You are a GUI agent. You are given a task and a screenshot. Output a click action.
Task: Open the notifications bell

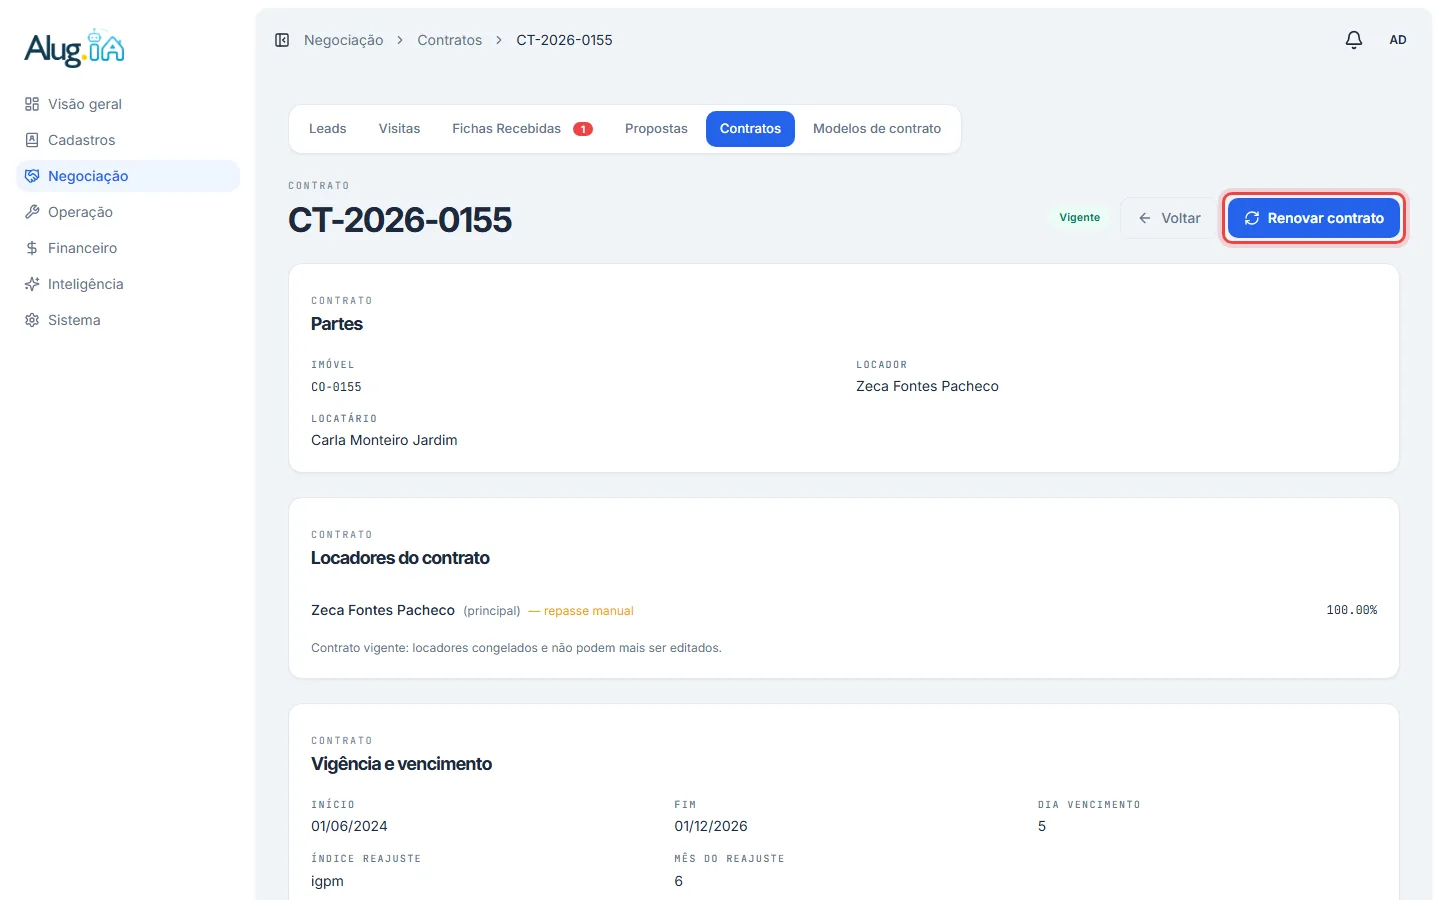(x=1354, y=40)
